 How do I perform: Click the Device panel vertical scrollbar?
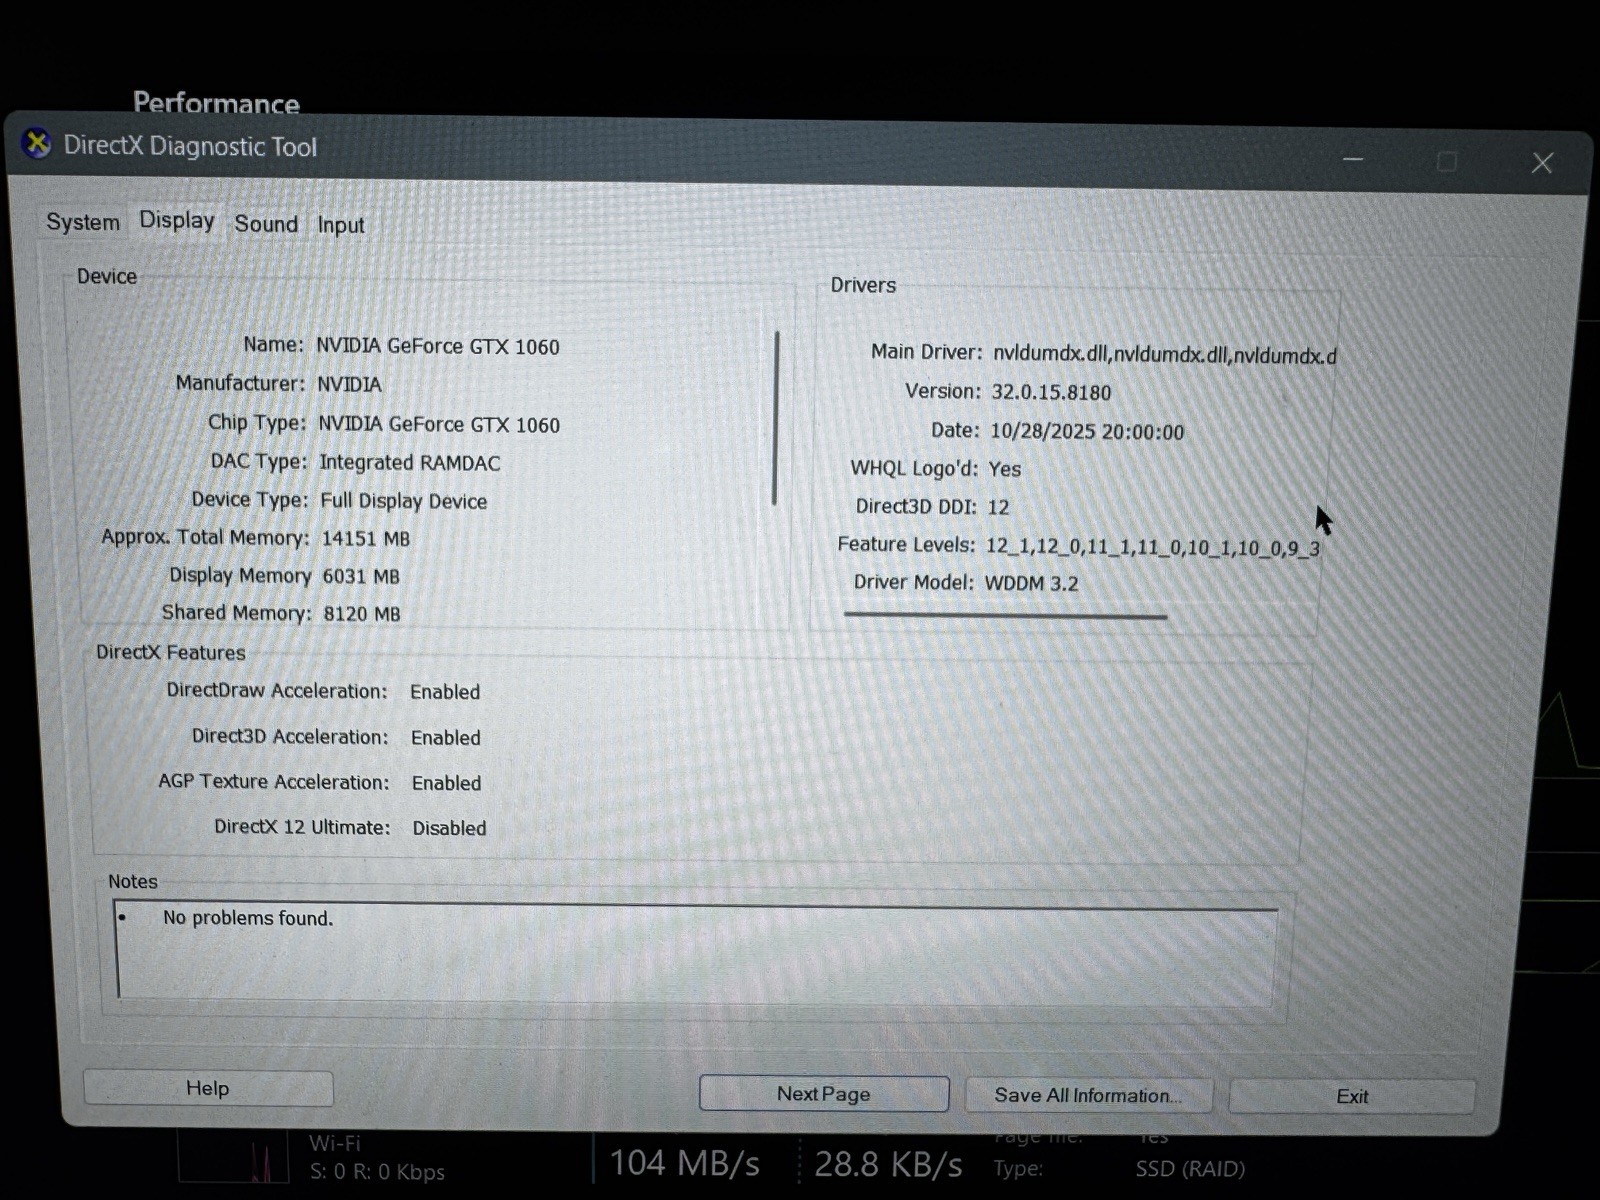[776, 418]
